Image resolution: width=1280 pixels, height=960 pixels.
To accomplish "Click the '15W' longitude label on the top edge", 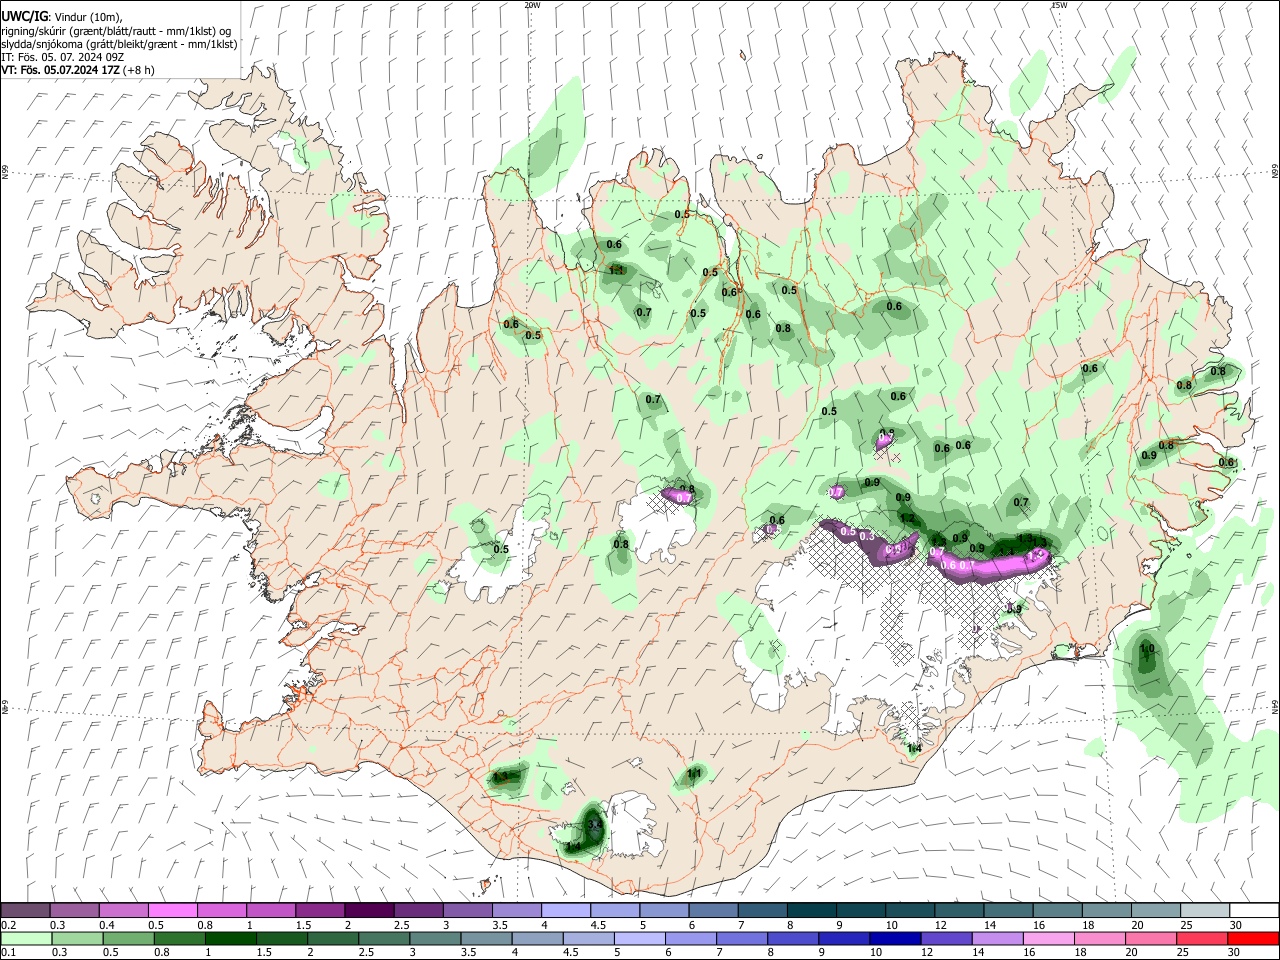I will (x=1059, y=5).
